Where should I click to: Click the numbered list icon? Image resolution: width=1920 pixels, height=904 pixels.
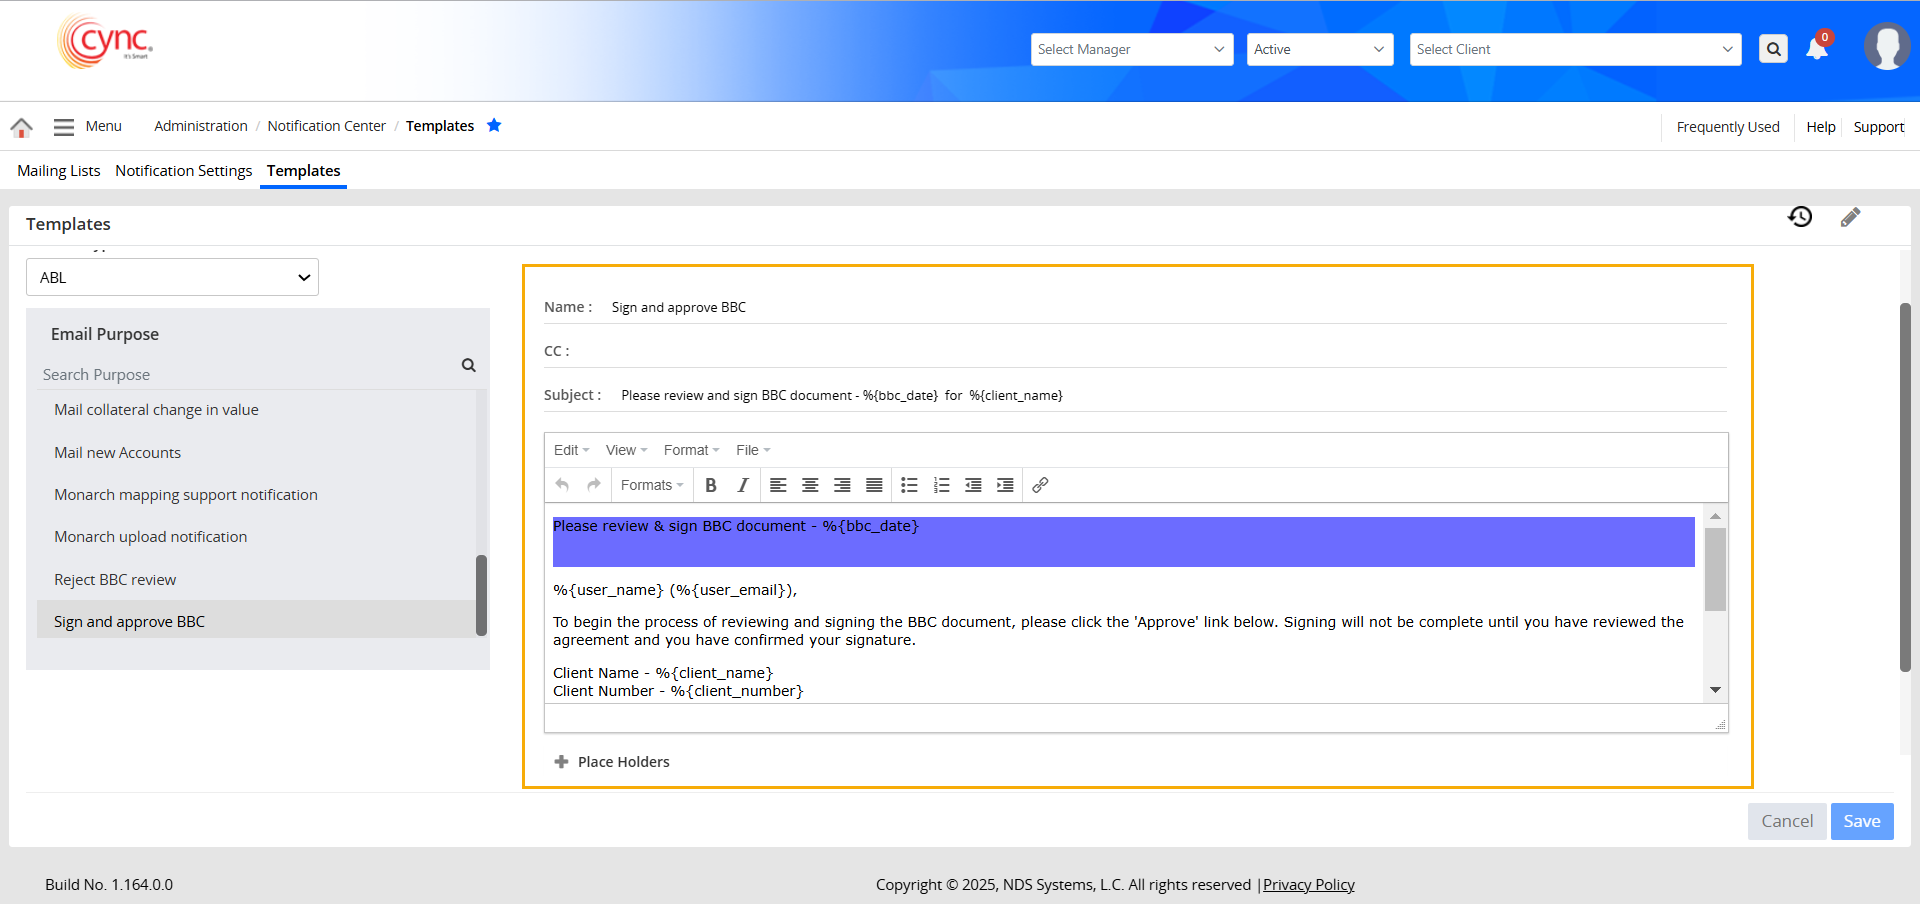coord(941,485)
